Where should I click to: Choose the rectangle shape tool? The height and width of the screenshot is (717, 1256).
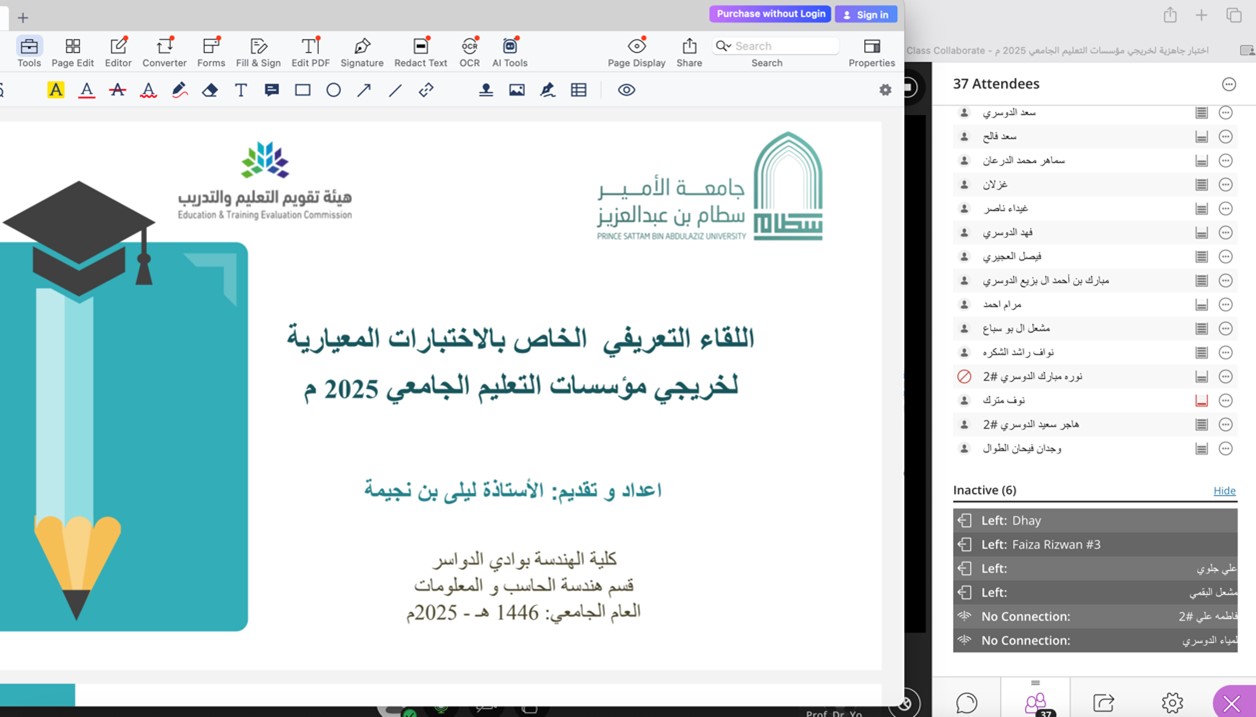tap(302, 90)
